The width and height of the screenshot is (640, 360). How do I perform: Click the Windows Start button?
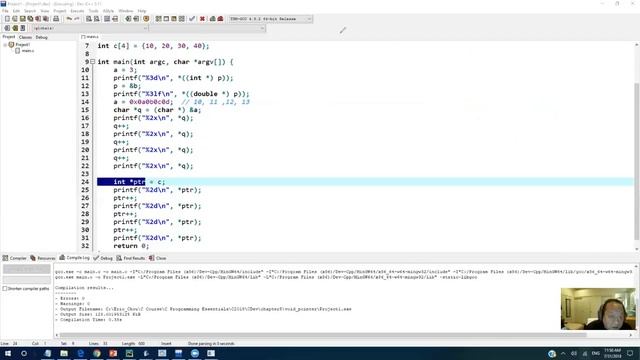pyautogui.click(x=8, y=353)
